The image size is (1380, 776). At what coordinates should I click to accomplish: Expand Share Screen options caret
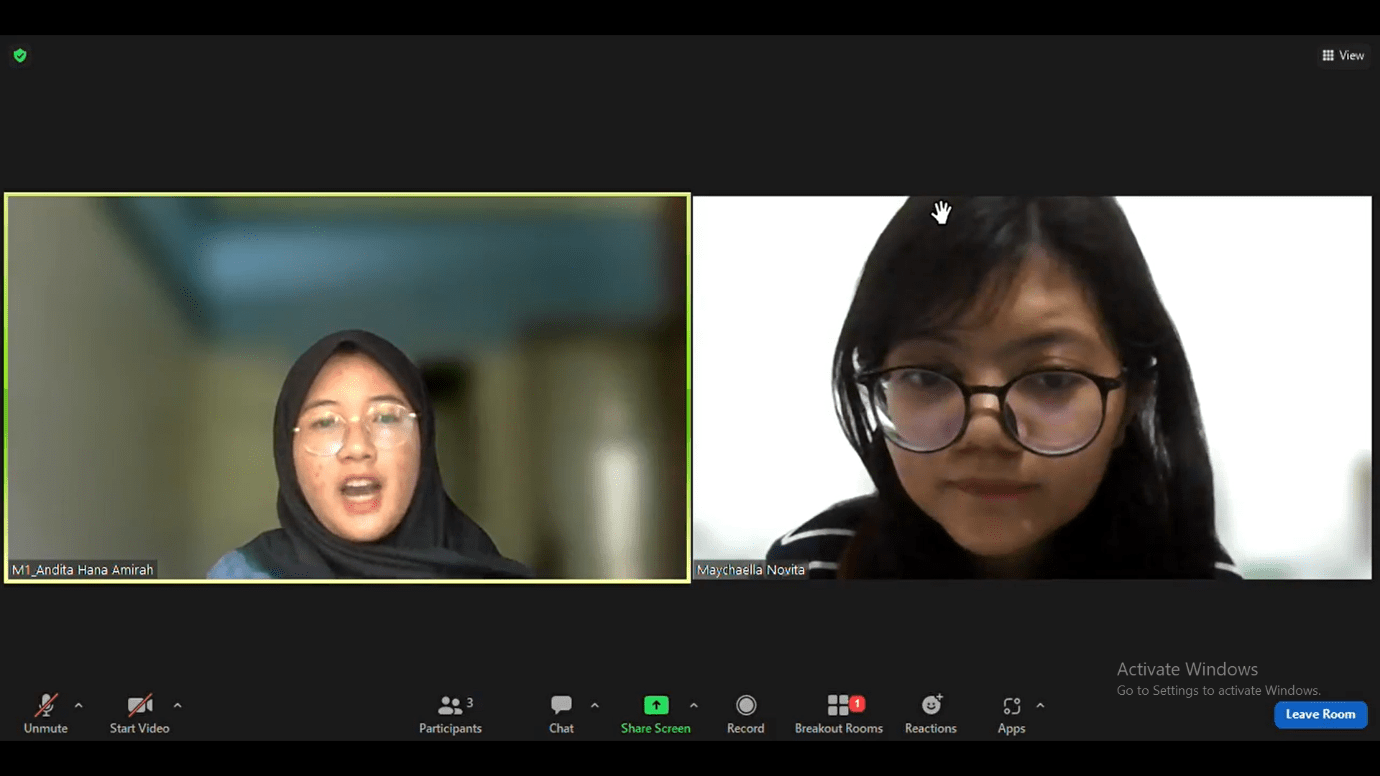point(694,705)
